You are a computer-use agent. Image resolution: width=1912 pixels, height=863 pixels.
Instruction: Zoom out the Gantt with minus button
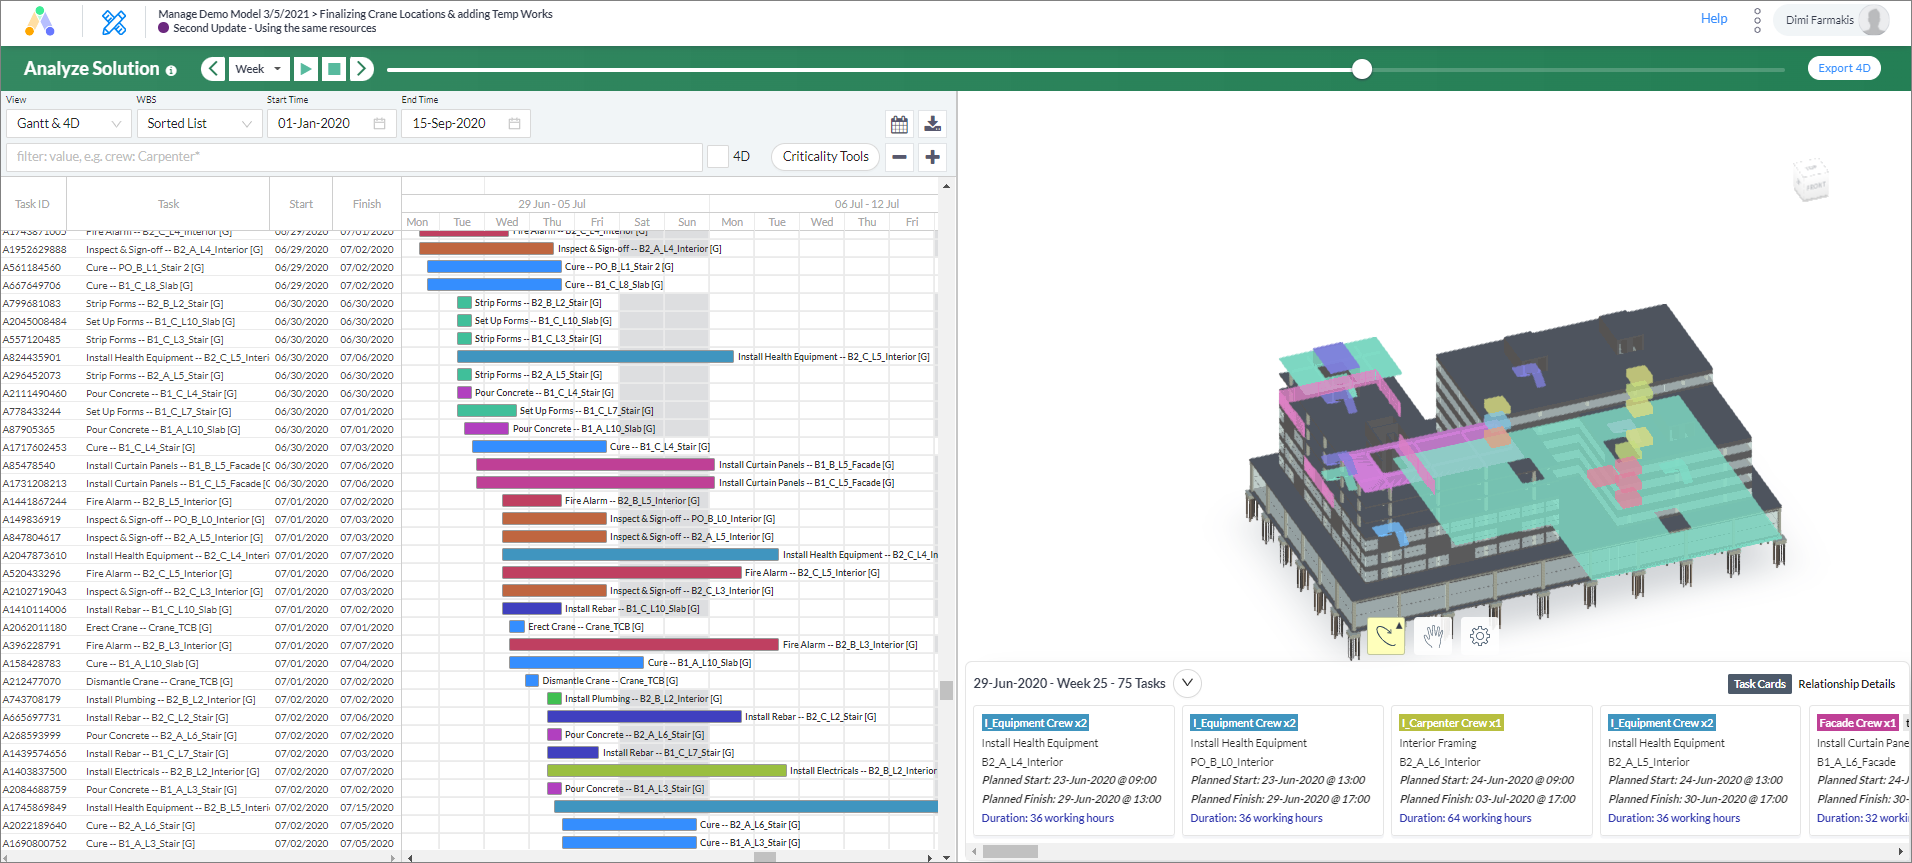point(899,157)
